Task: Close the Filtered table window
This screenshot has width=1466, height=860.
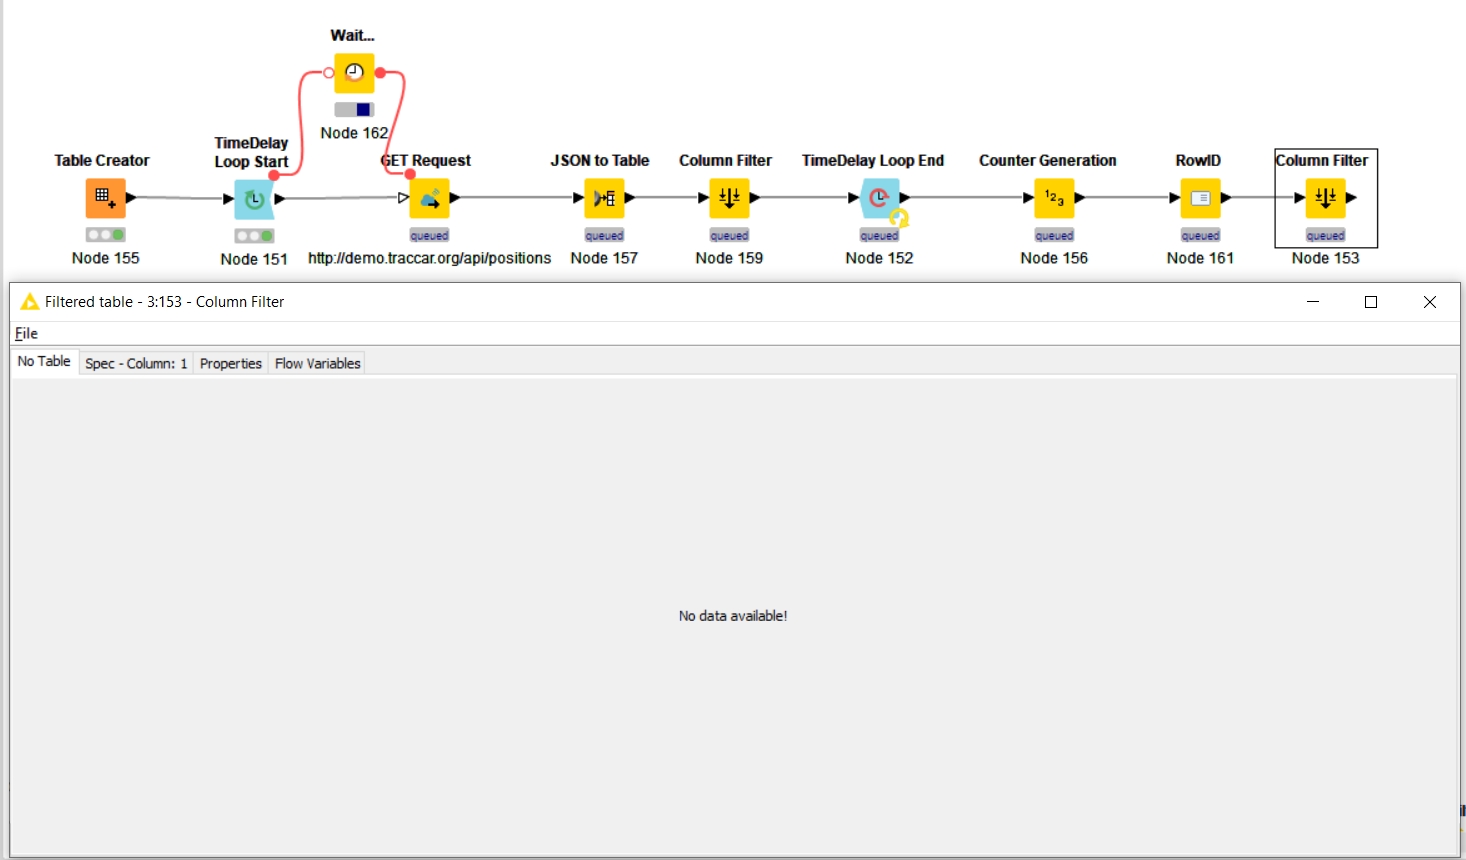Action: pos(1430,302)
